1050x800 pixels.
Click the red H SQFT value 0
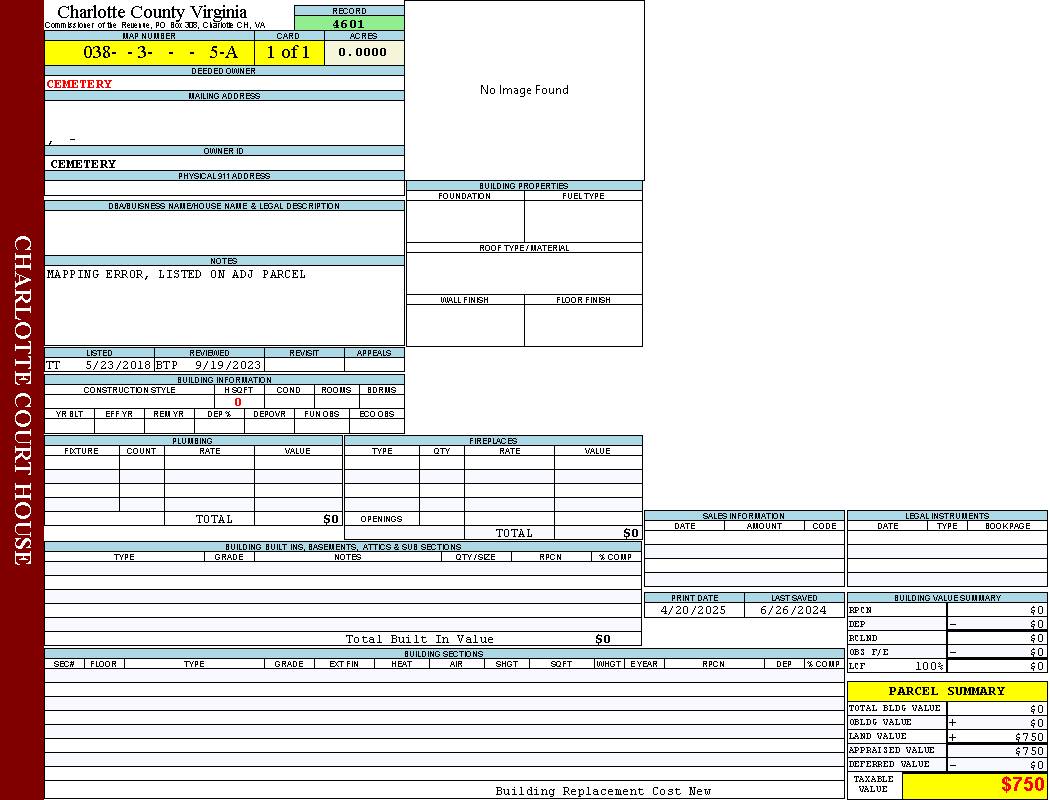237,402
